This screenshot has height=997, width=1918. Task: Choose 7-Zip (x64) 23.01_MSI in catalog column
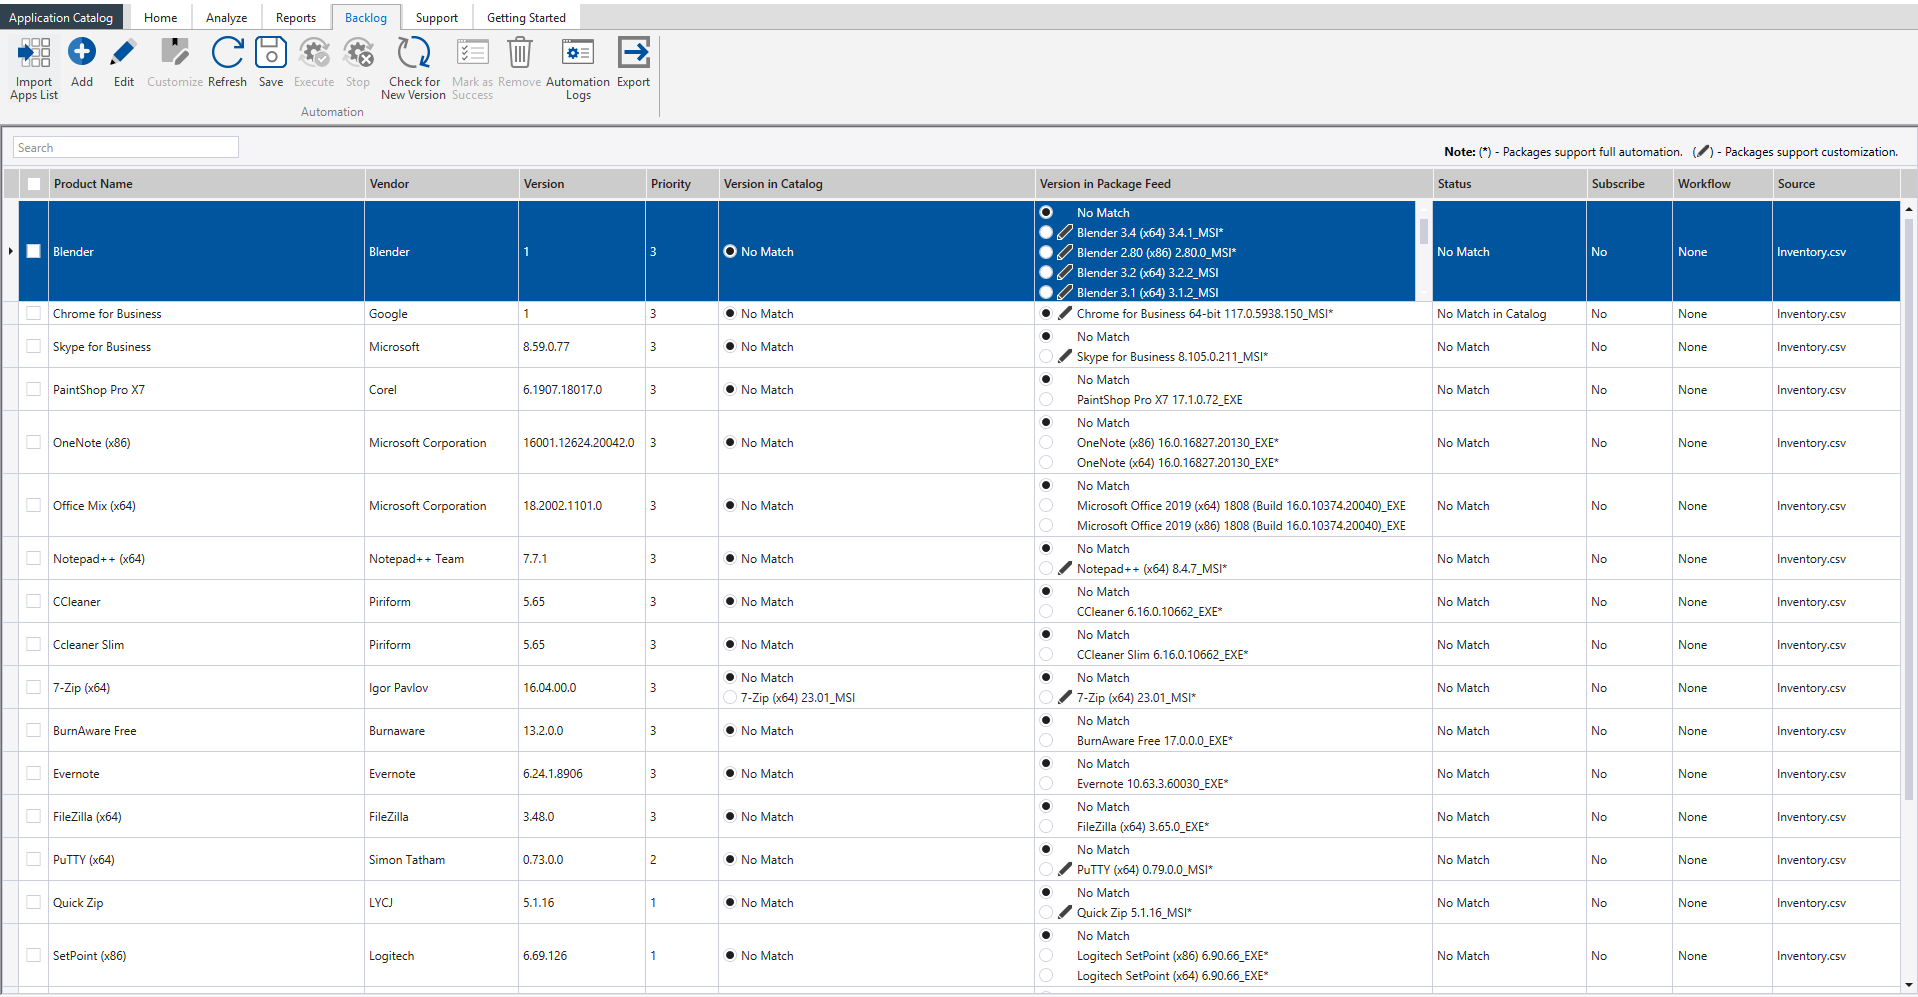730,698
